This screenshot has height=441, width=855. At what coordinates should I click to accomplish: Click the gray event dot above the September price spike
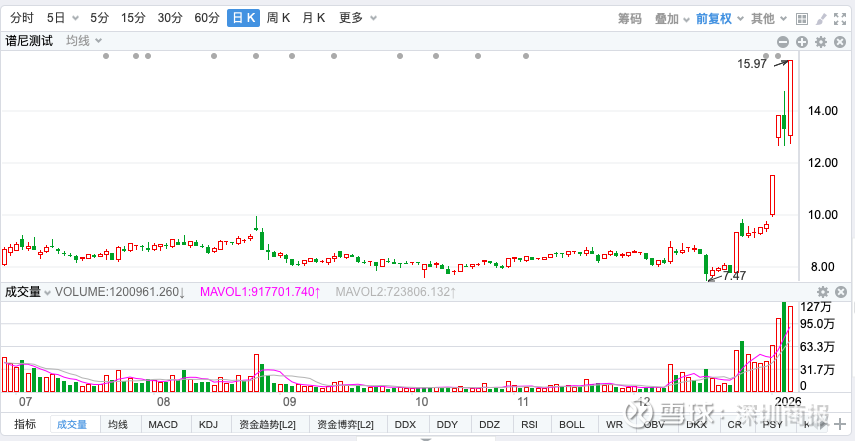pyautogui.click(x=255, y=56)
